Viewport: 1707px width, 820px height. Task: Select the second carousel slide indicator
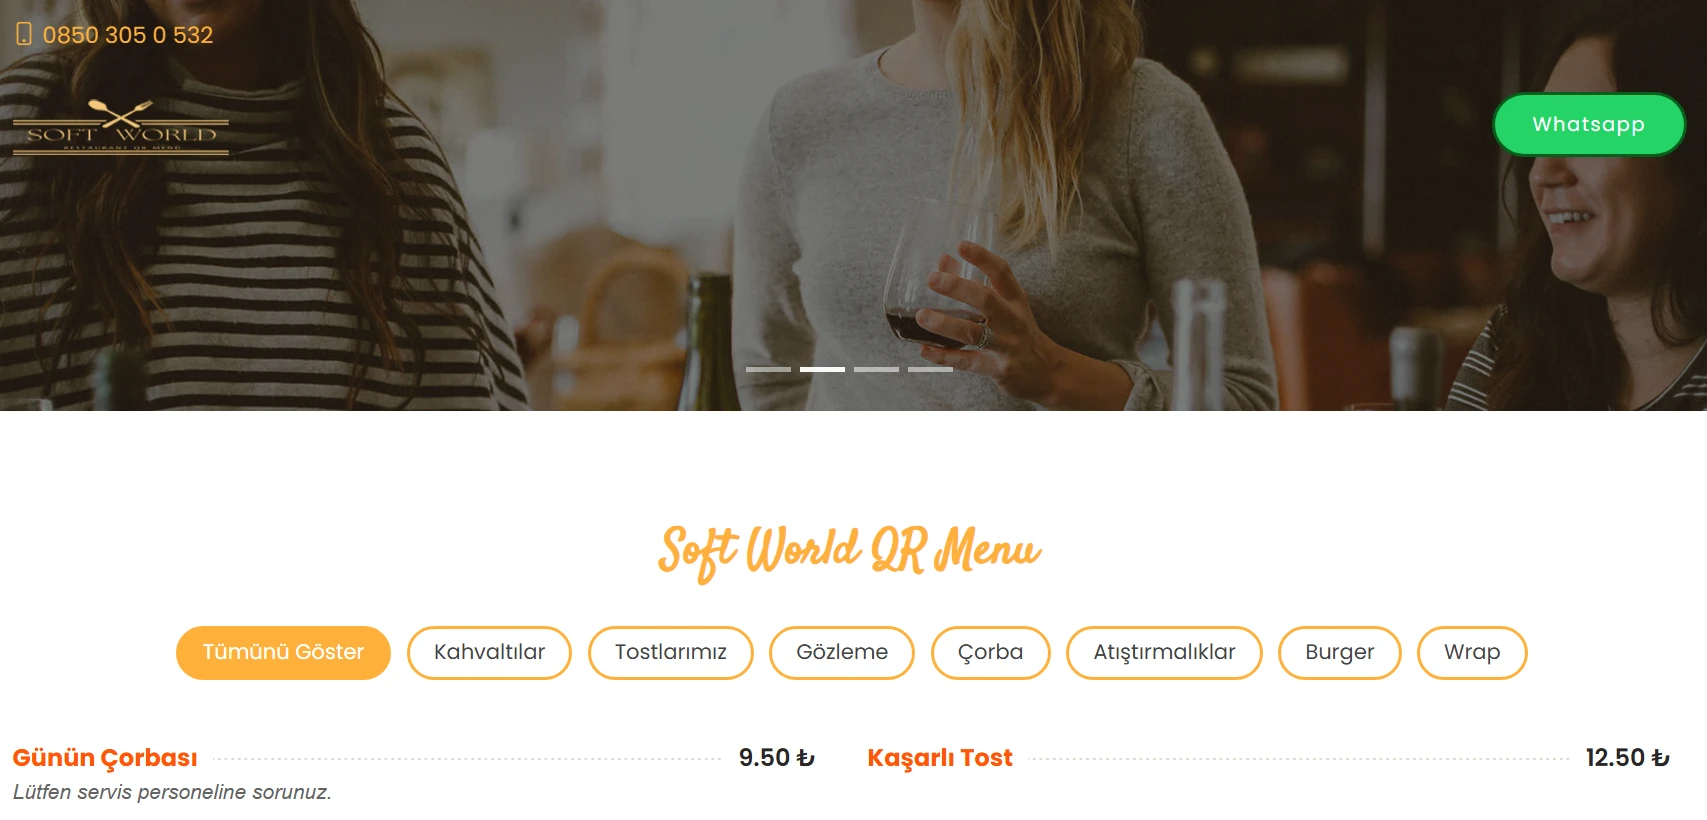822,369
